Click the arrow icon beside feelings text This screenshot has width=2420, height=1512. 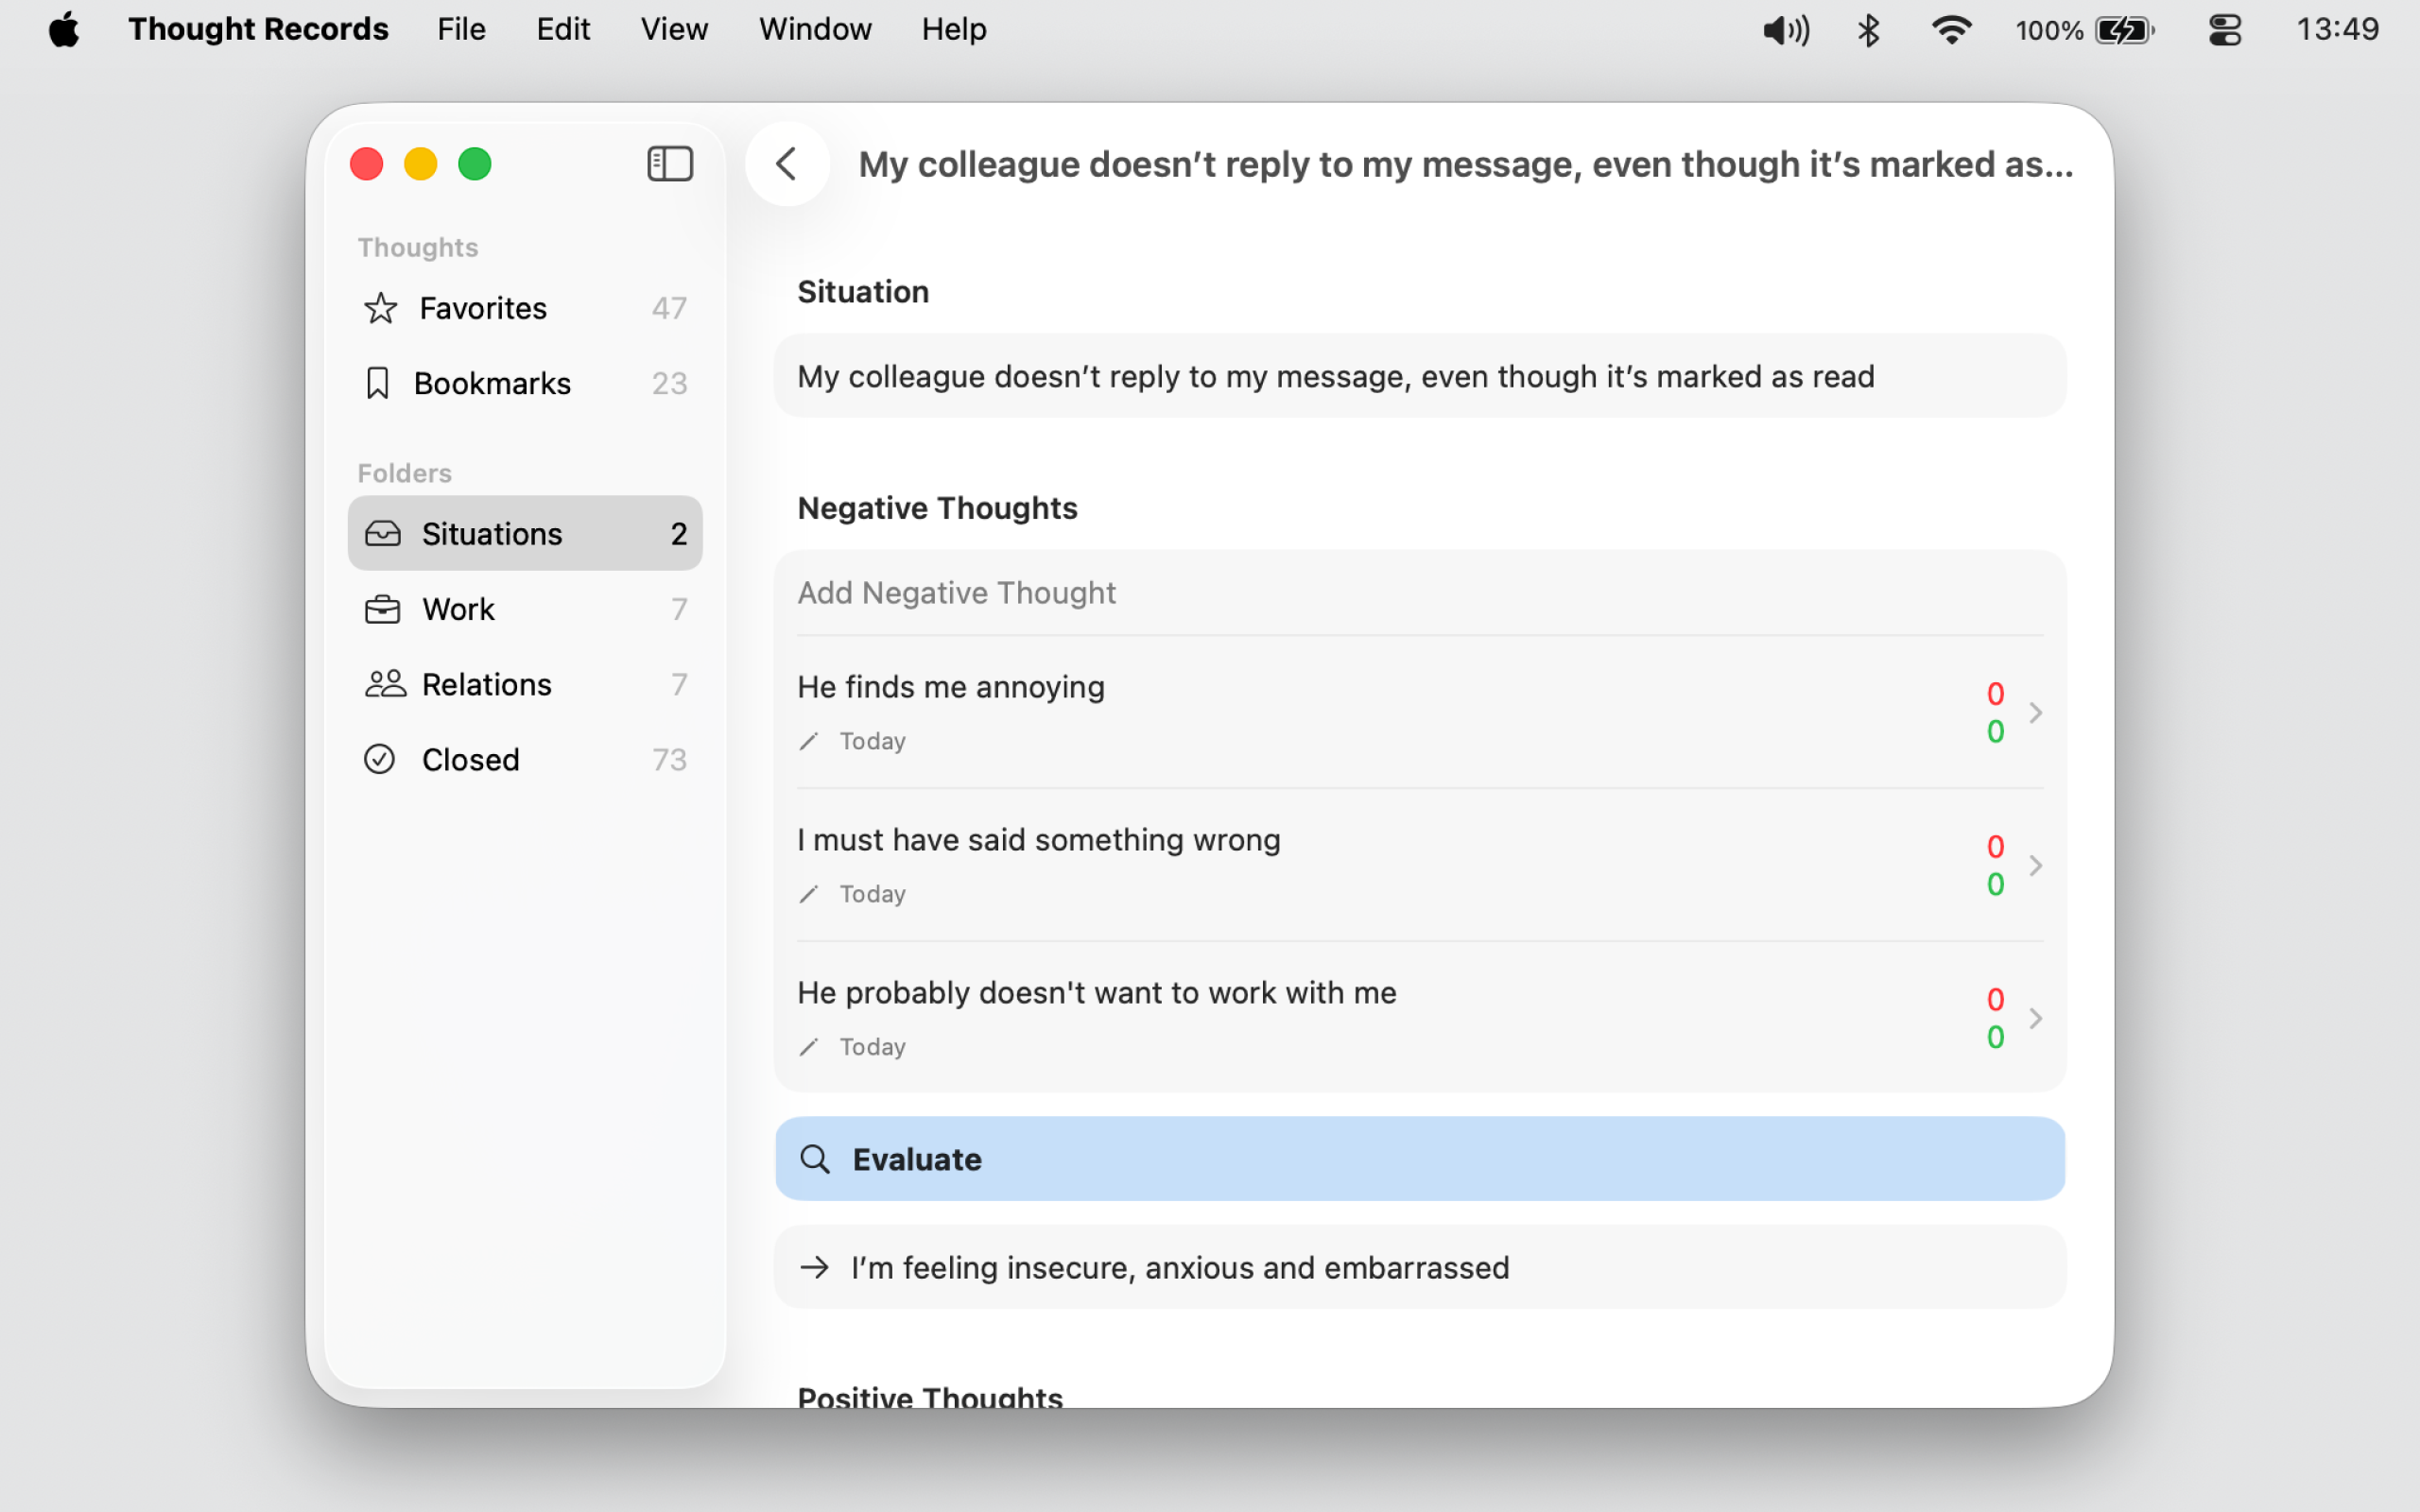click(x=815, y=1268)
